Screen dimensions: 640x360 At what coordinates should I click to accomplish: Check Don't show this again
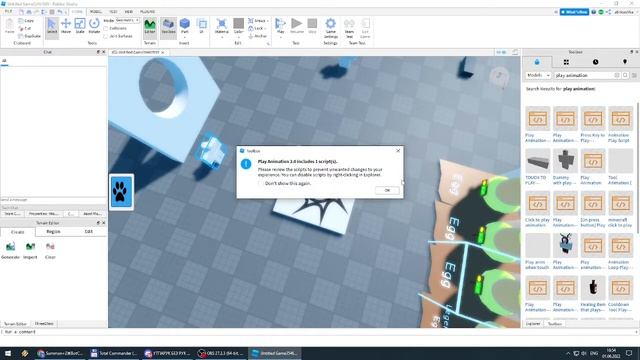point(261,183)
